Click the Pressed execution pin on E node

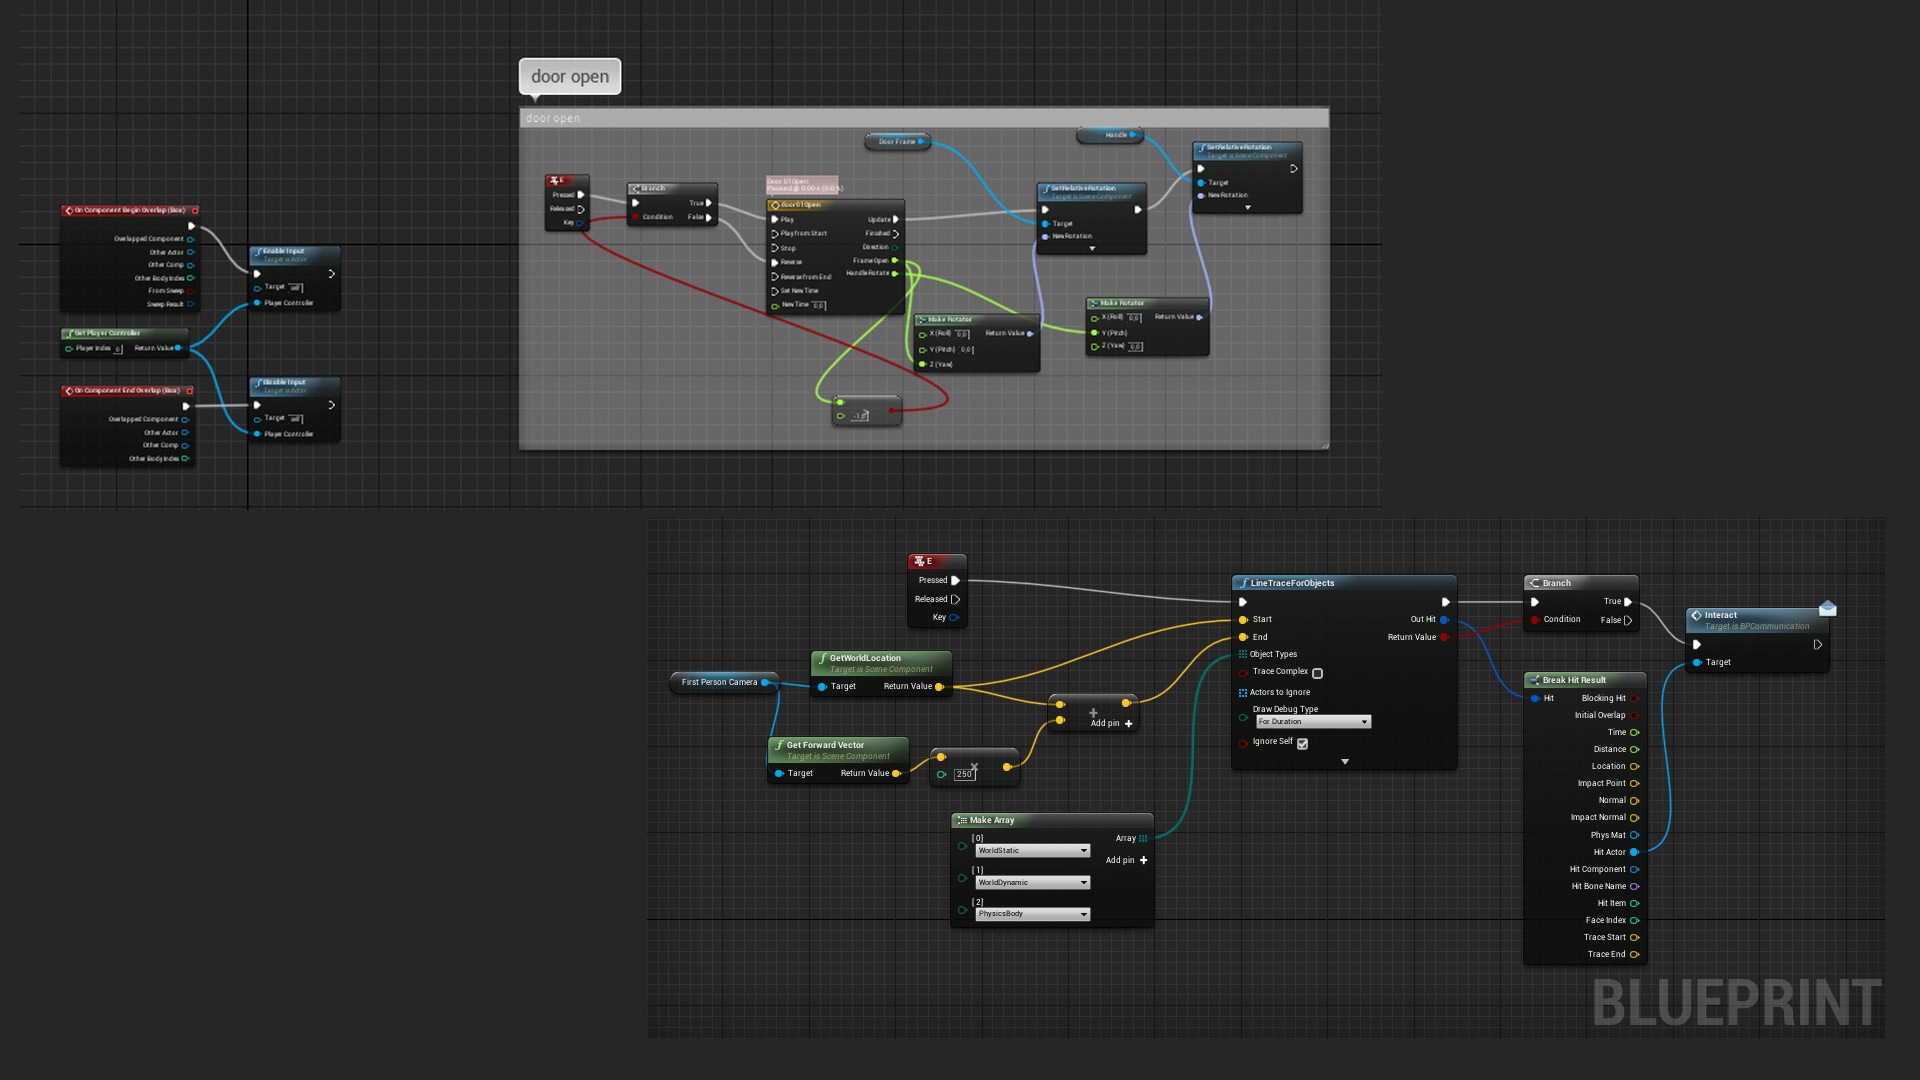click(x=955, y=580)
